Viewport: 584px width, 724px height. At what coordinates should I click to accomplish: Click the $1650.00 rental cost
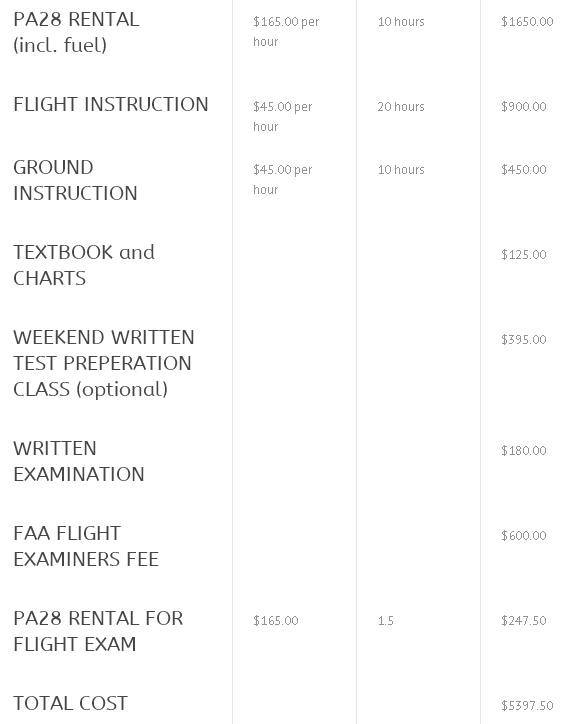[x=527, y=22]
